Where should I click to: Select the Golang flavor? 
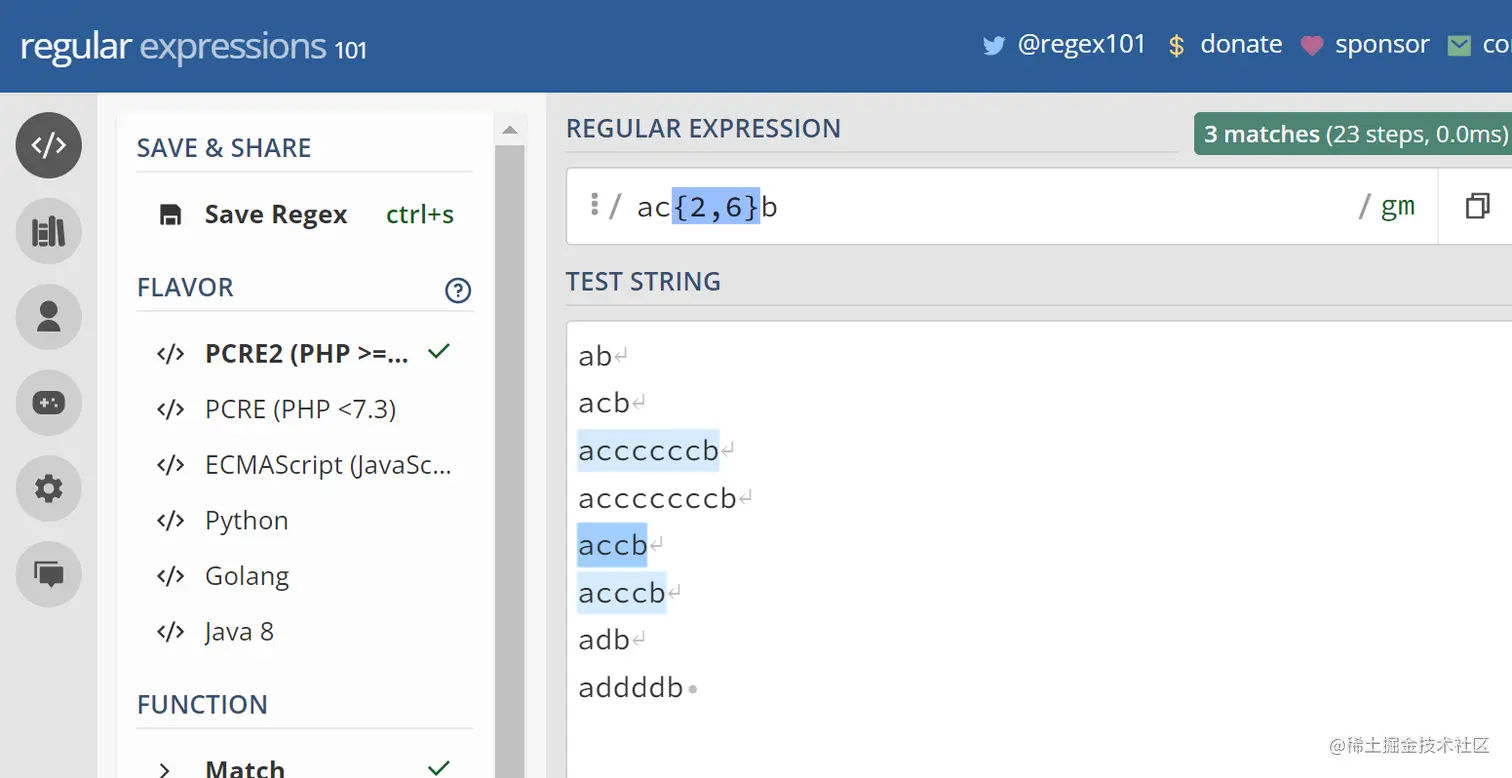click(x=246, y=577)
